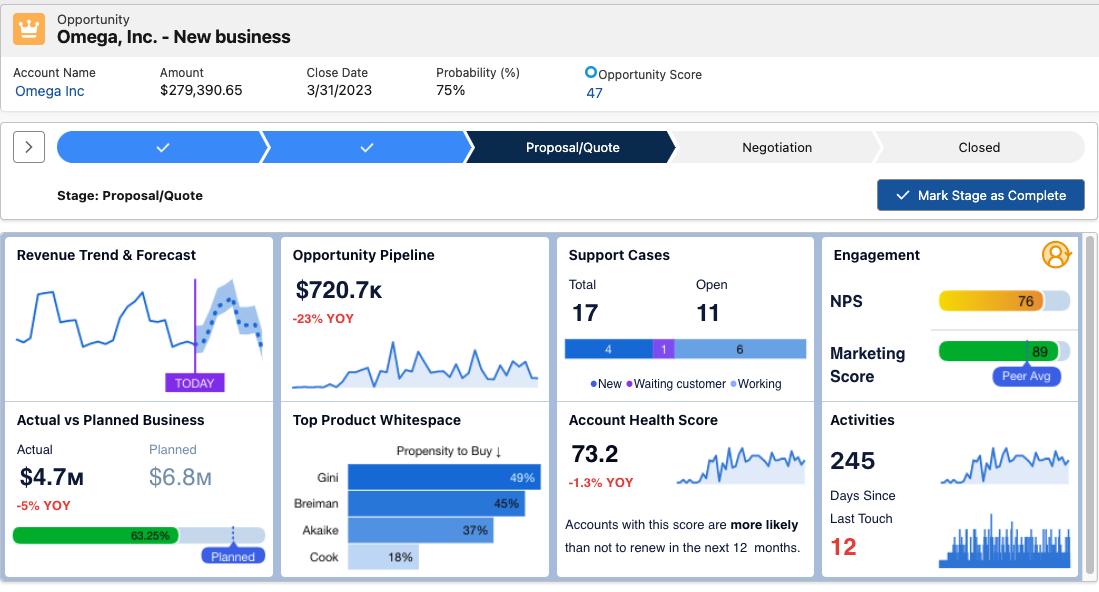Image resolution: width=1099 pixels, height=592 pixels.
Task: Open the Omega Inc account link
Action: pyautogui.click(x=50, y=91)
